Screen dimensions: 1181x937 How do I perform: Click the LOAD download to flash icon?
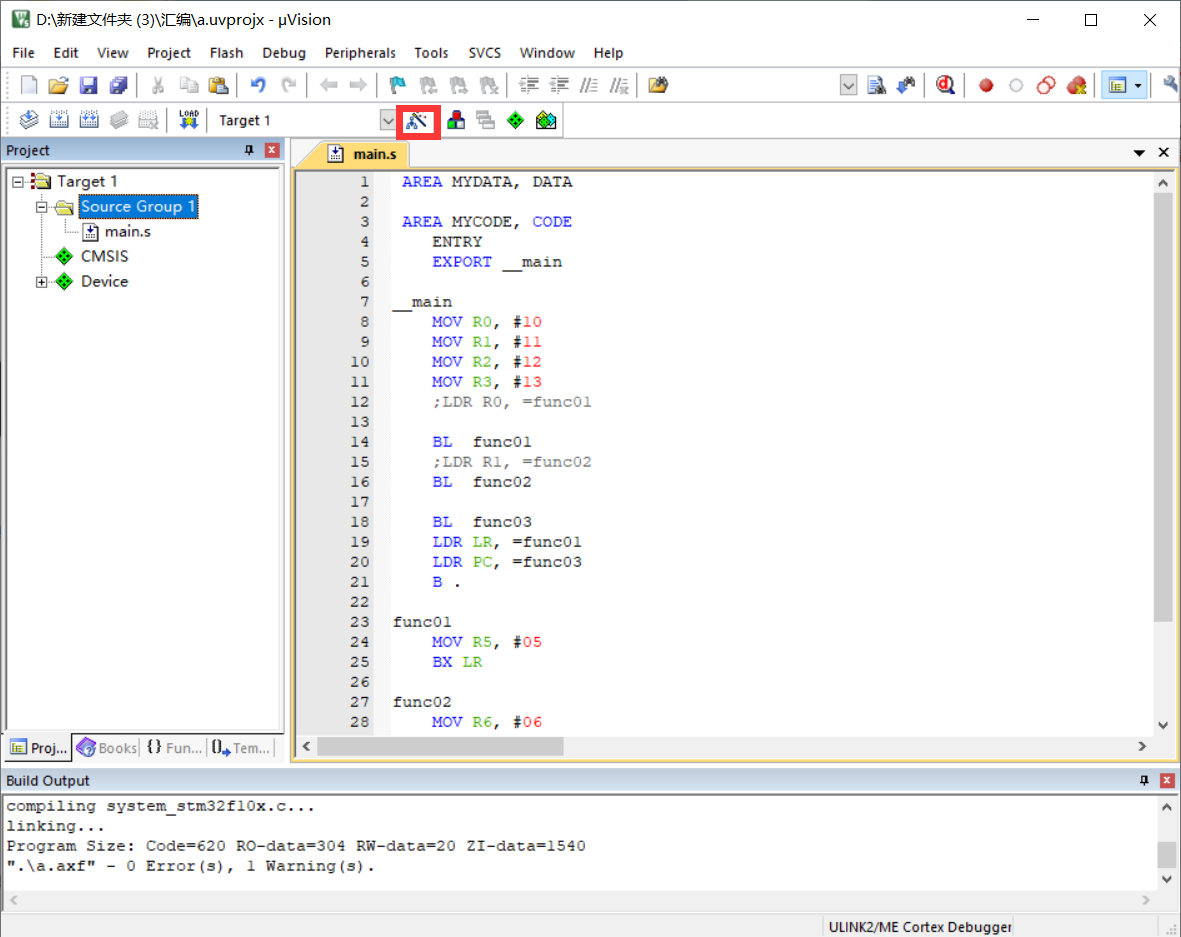(x=188, y=120)
